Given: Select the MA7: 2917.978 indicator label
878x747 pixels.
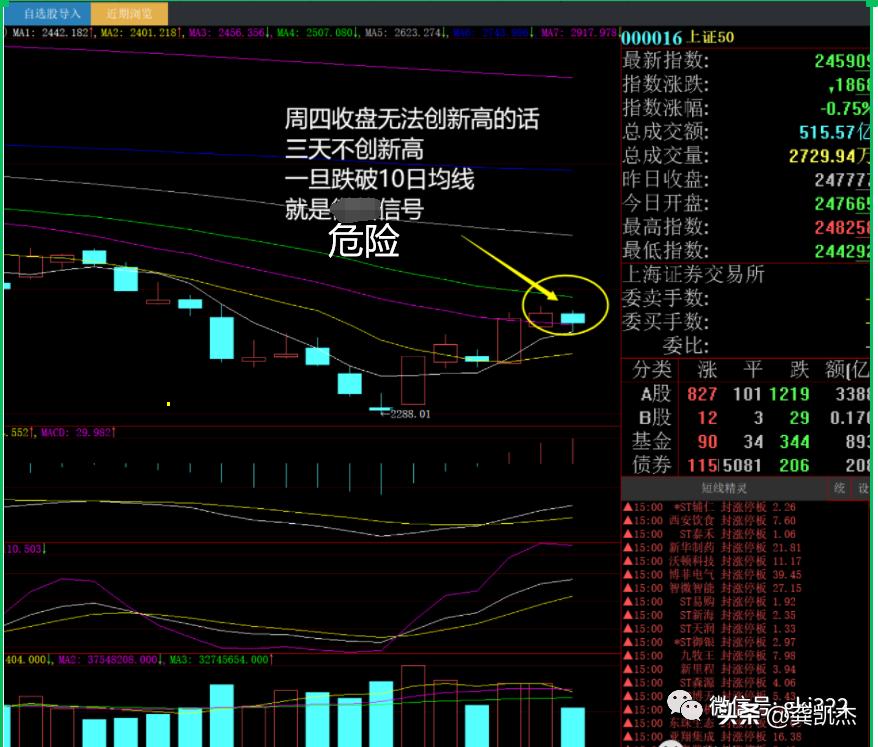Looking at the screenshot, I should pos(579,33).
